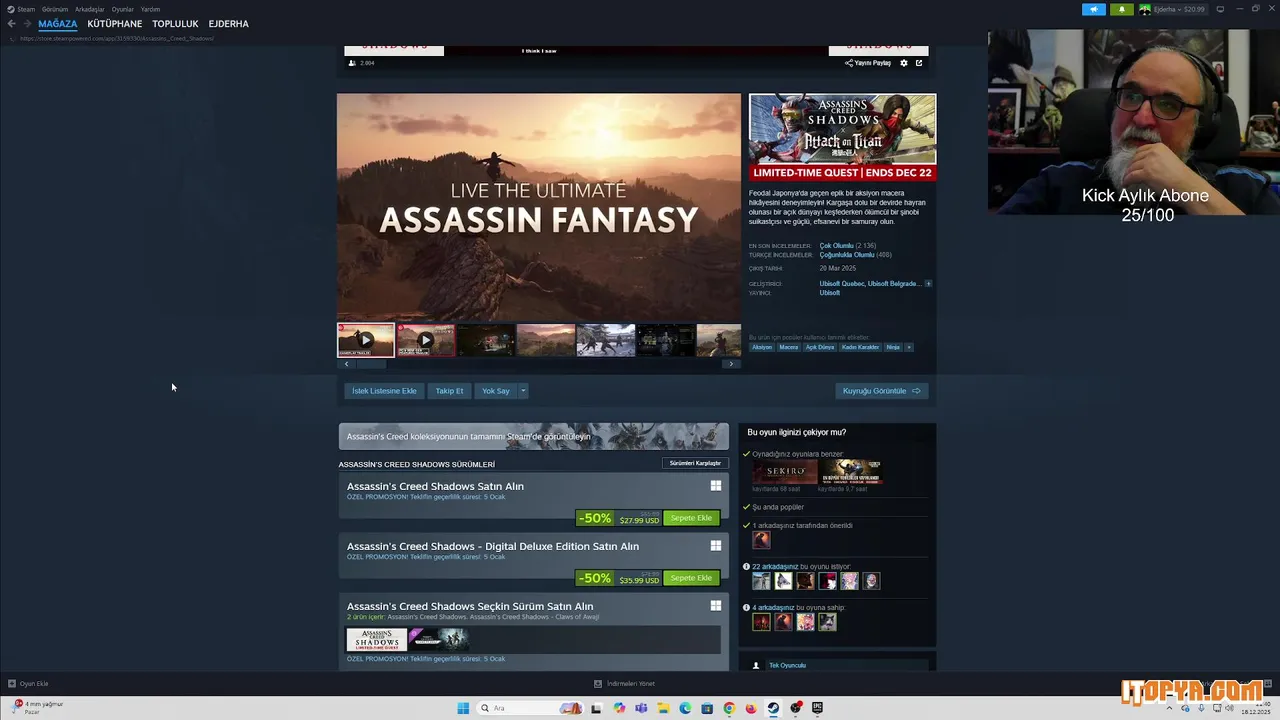Open Ubisoft publisher link

(x=830, y=293)
